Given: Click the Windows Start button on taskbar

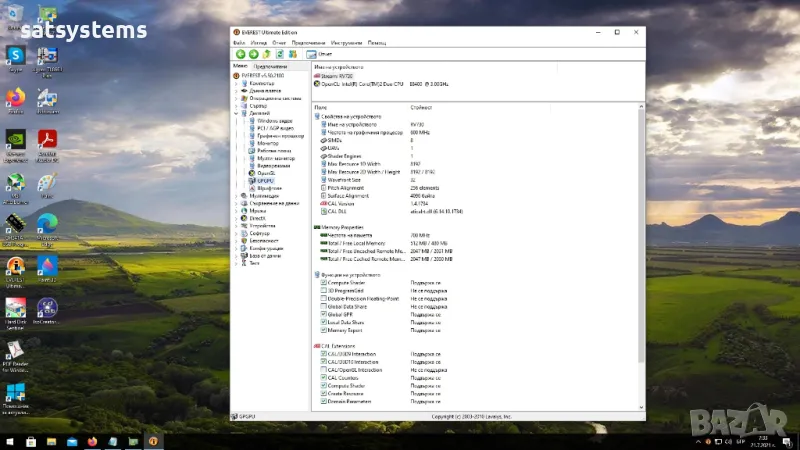Looking at the screenshot, I should [x=11, y=440].
